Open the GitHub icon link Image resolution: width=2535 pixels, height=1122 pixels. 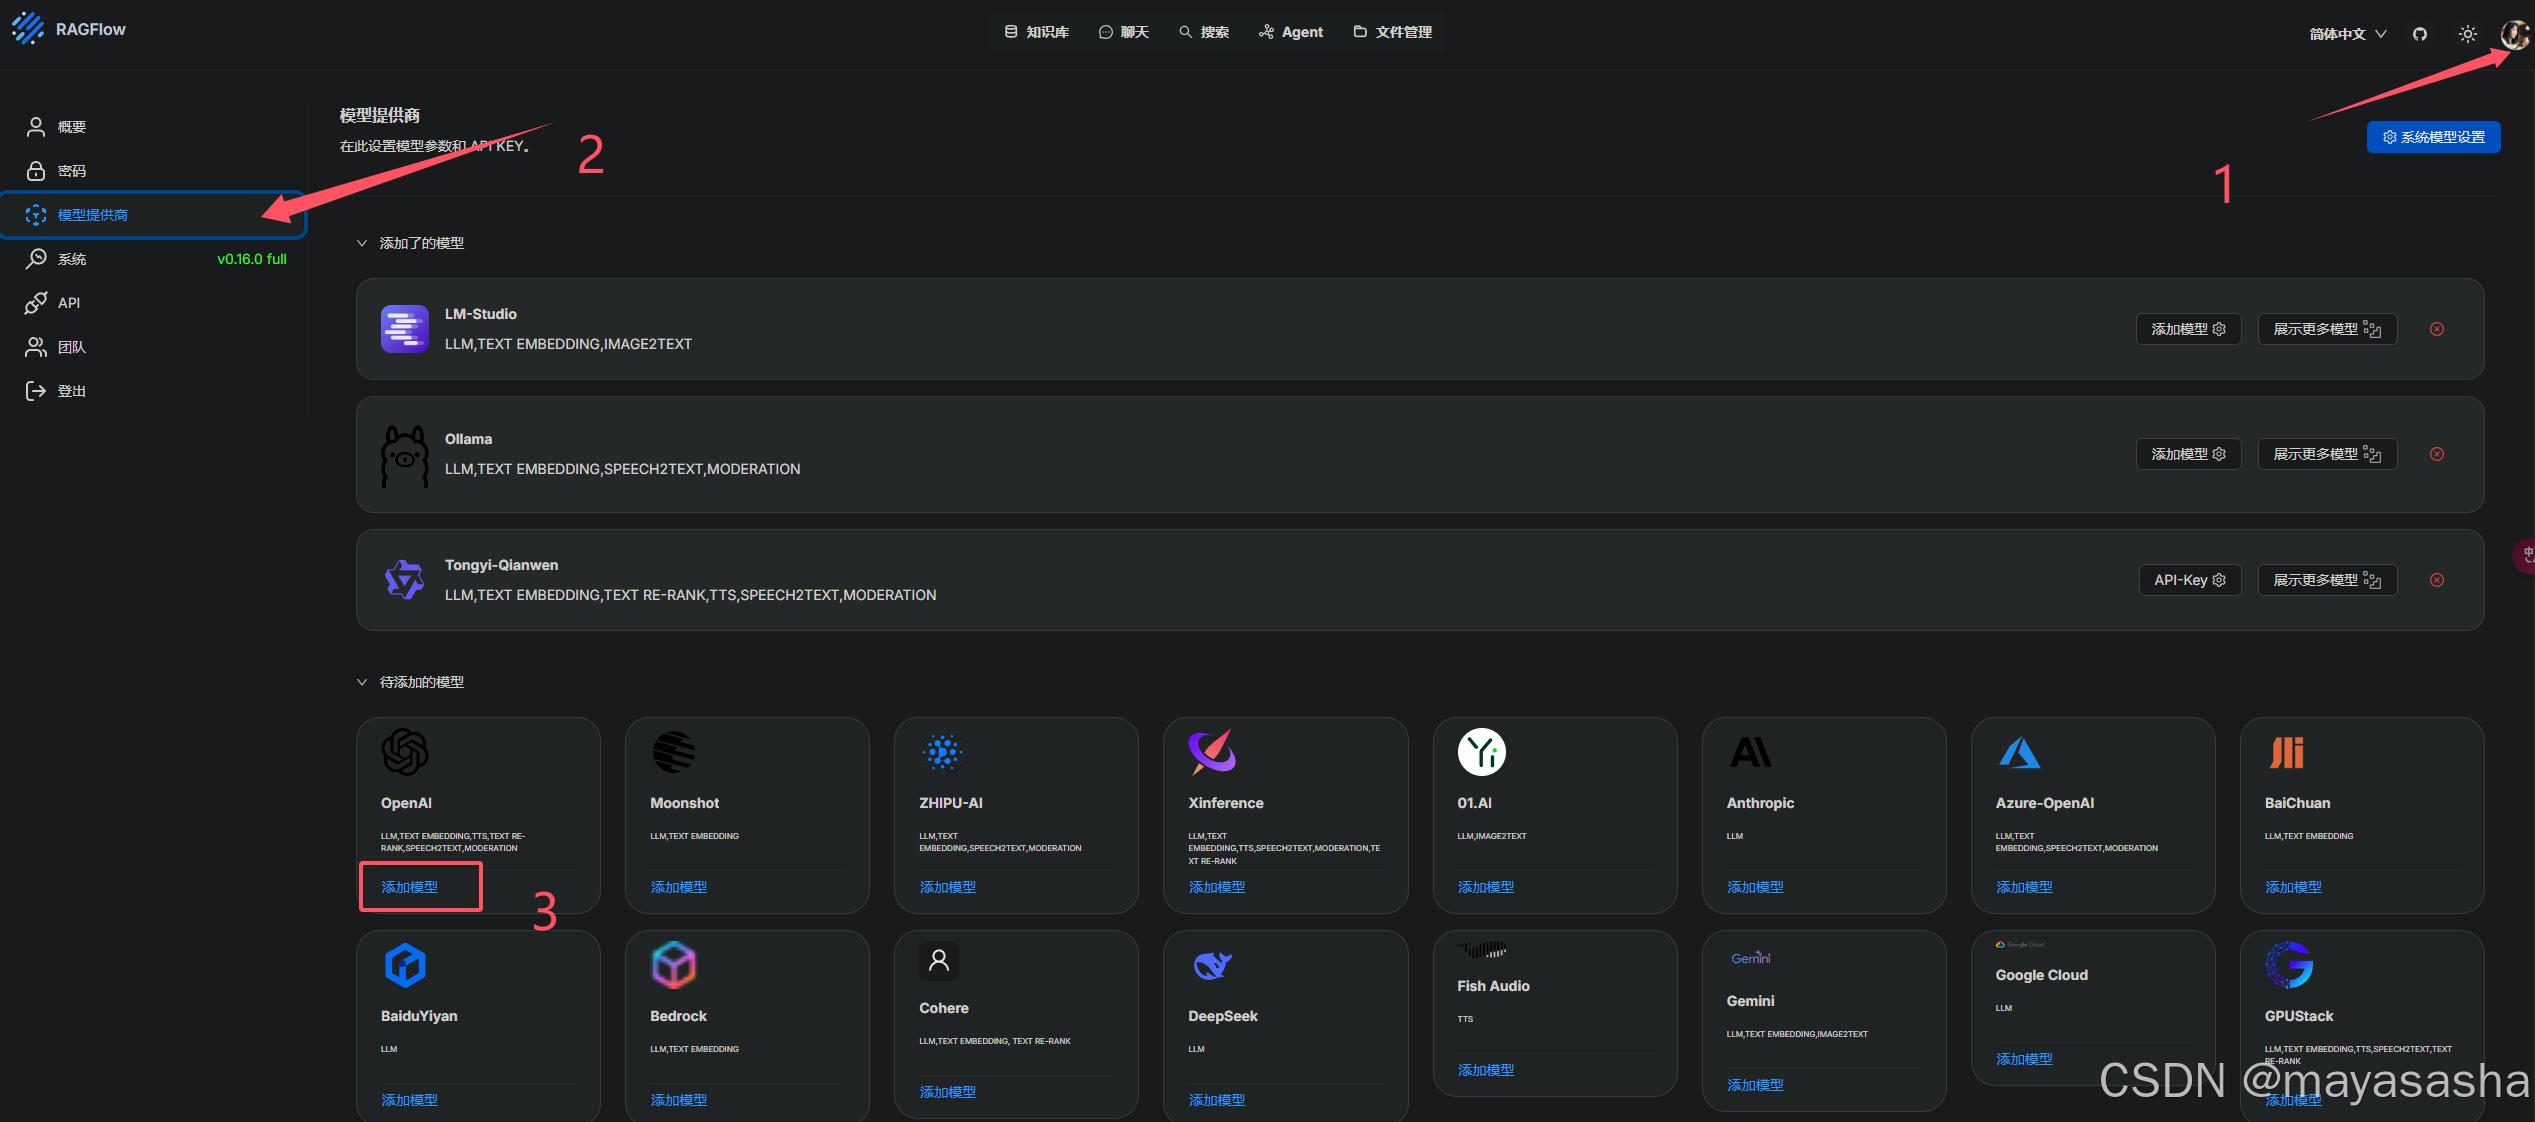point(2420,34)
